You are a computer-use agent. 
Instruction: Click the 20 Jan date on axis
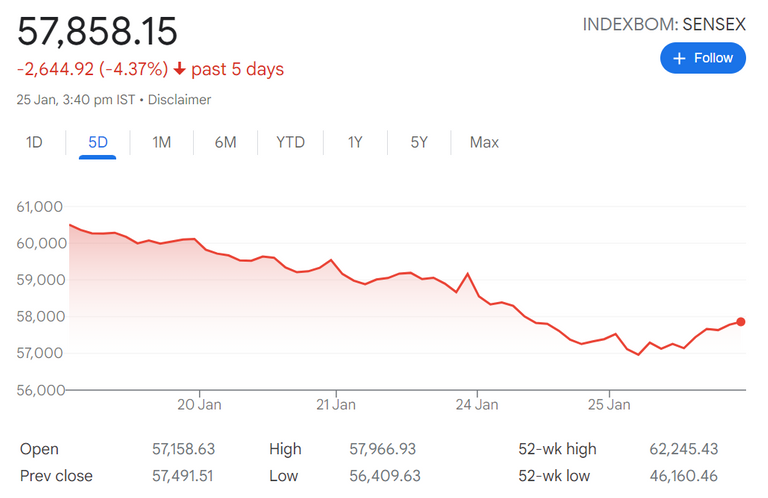[199, 405]
